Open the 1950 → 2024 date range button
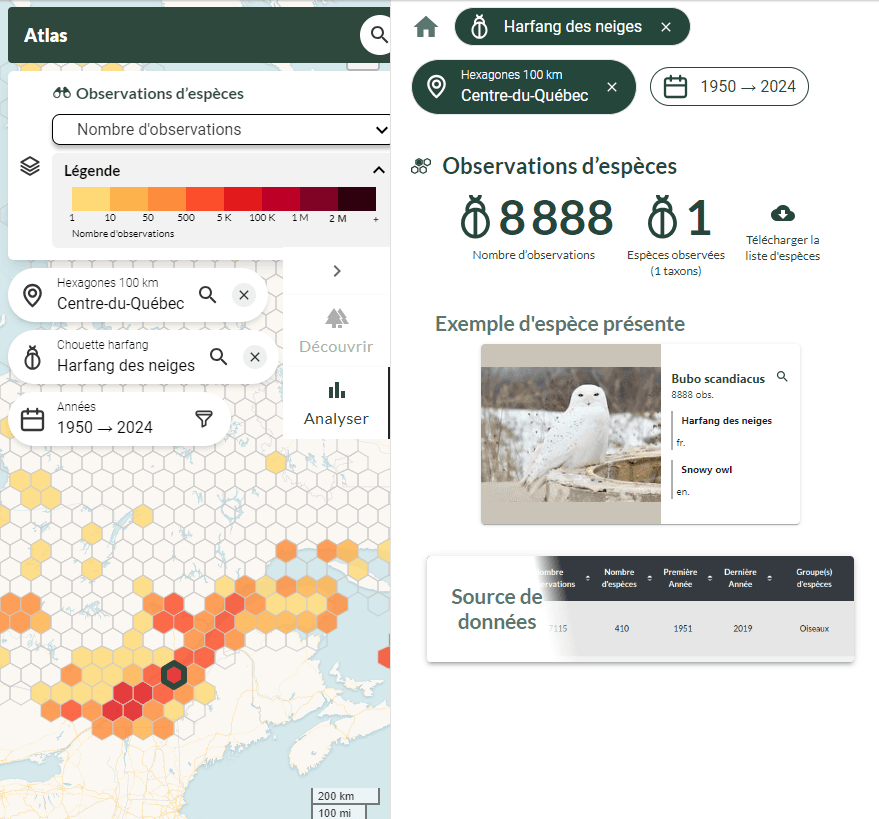 click(729, 86)
